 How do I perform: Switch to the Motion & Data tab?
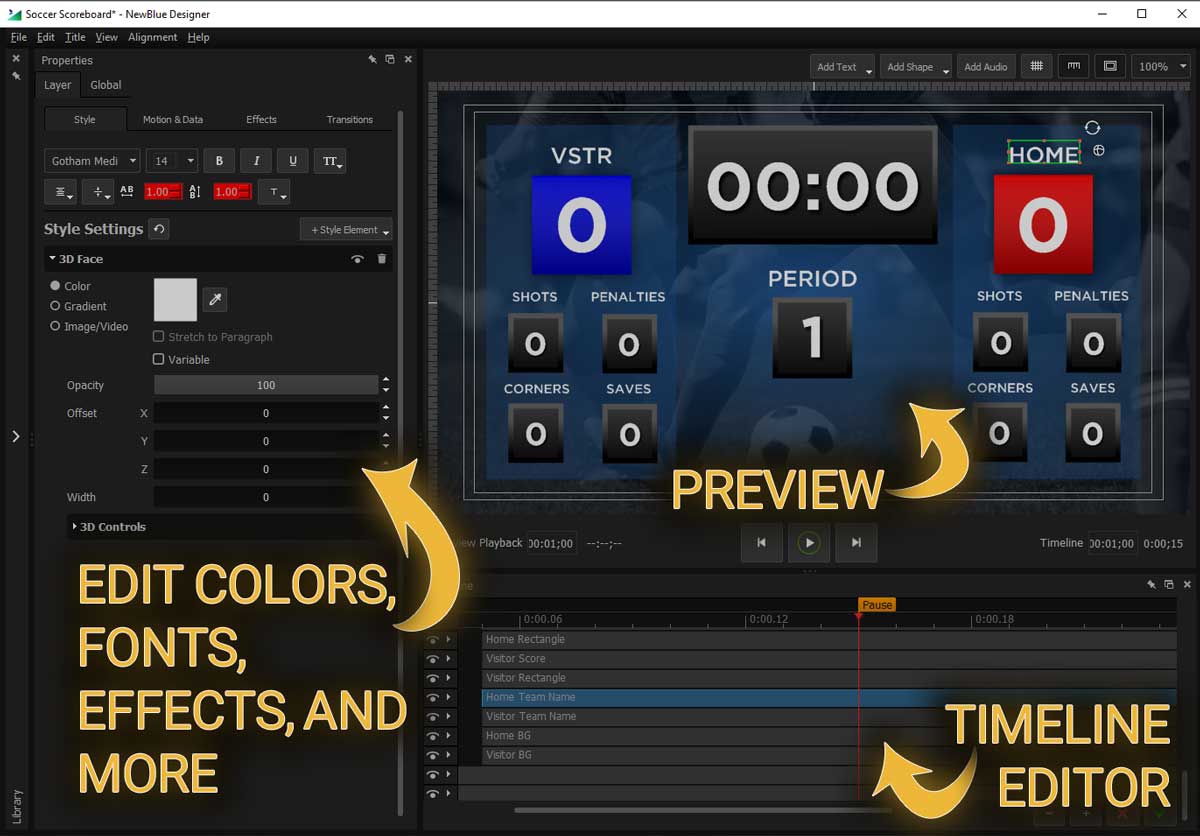point(173,119)
